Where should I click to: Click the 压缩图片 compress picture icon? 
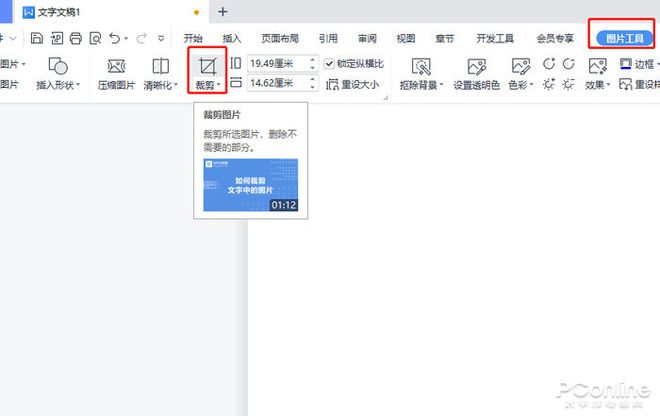[x=116, y=67]
